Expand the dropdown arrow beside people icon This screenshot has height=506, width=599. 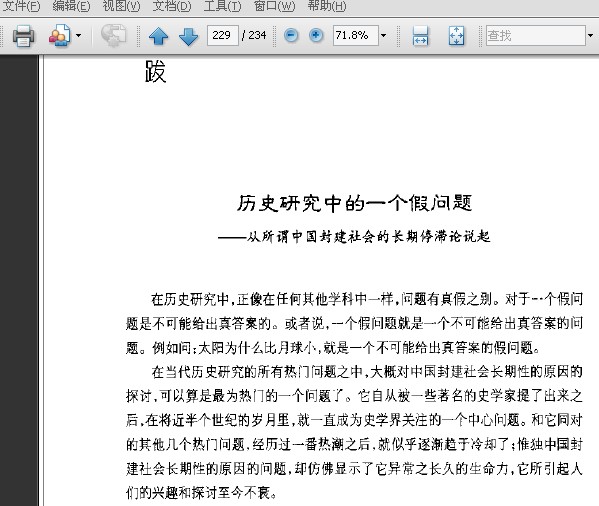point(78,36)
